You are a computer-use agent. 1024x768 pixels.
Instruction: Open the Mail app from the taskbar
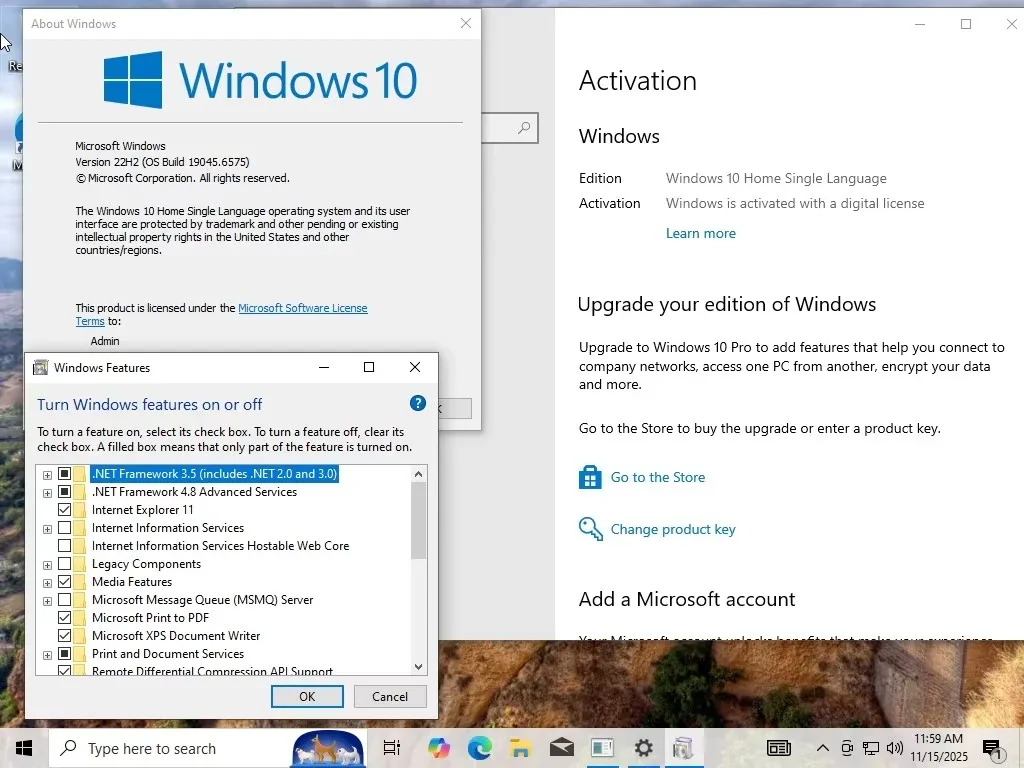point(560,748)
